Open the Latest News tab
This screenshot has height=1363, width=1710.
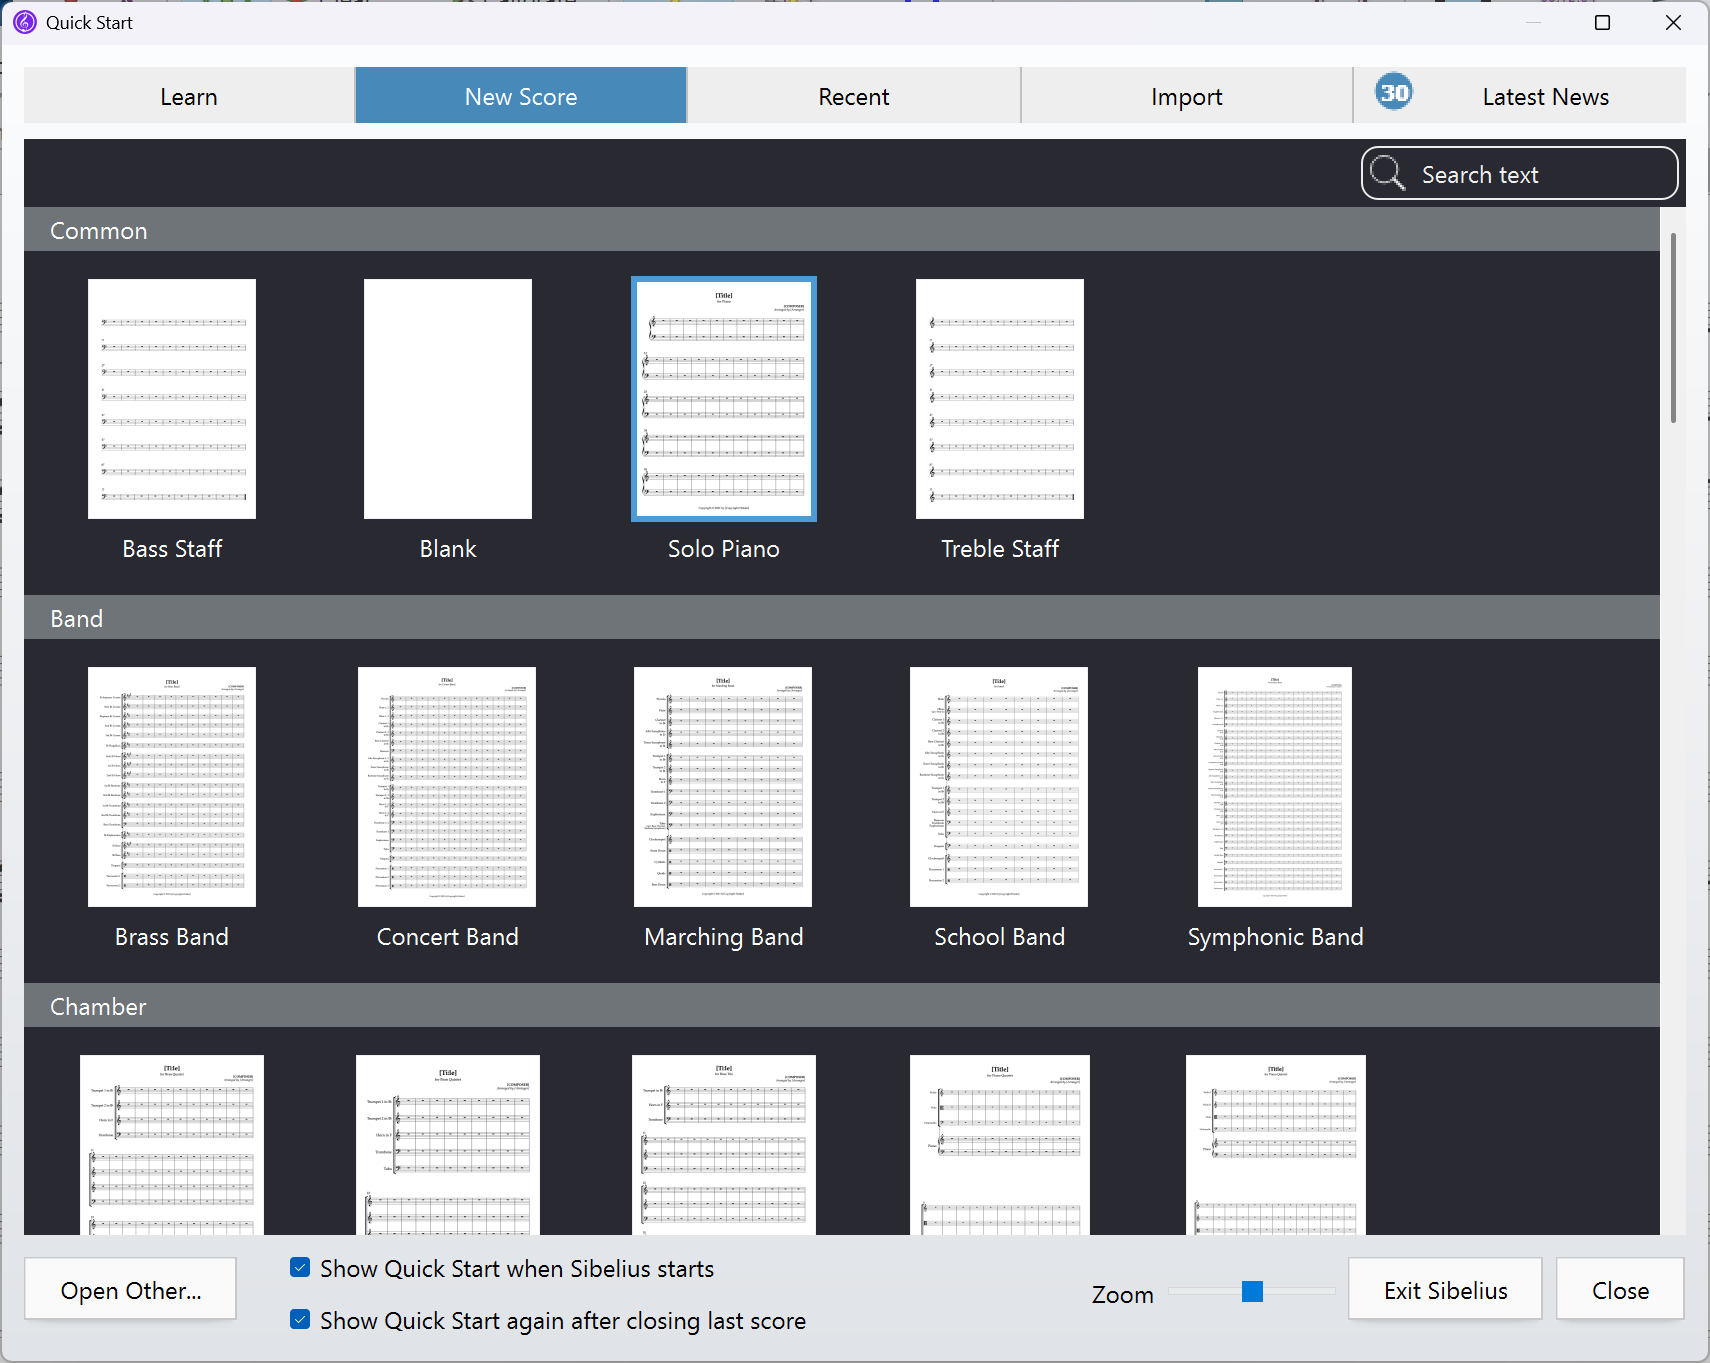pos(1520,96)
